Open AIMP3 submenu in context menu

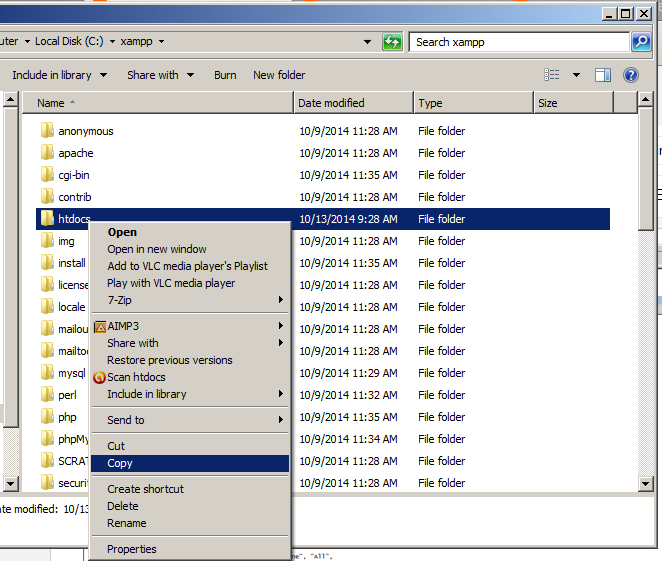[x=190, y=326]
